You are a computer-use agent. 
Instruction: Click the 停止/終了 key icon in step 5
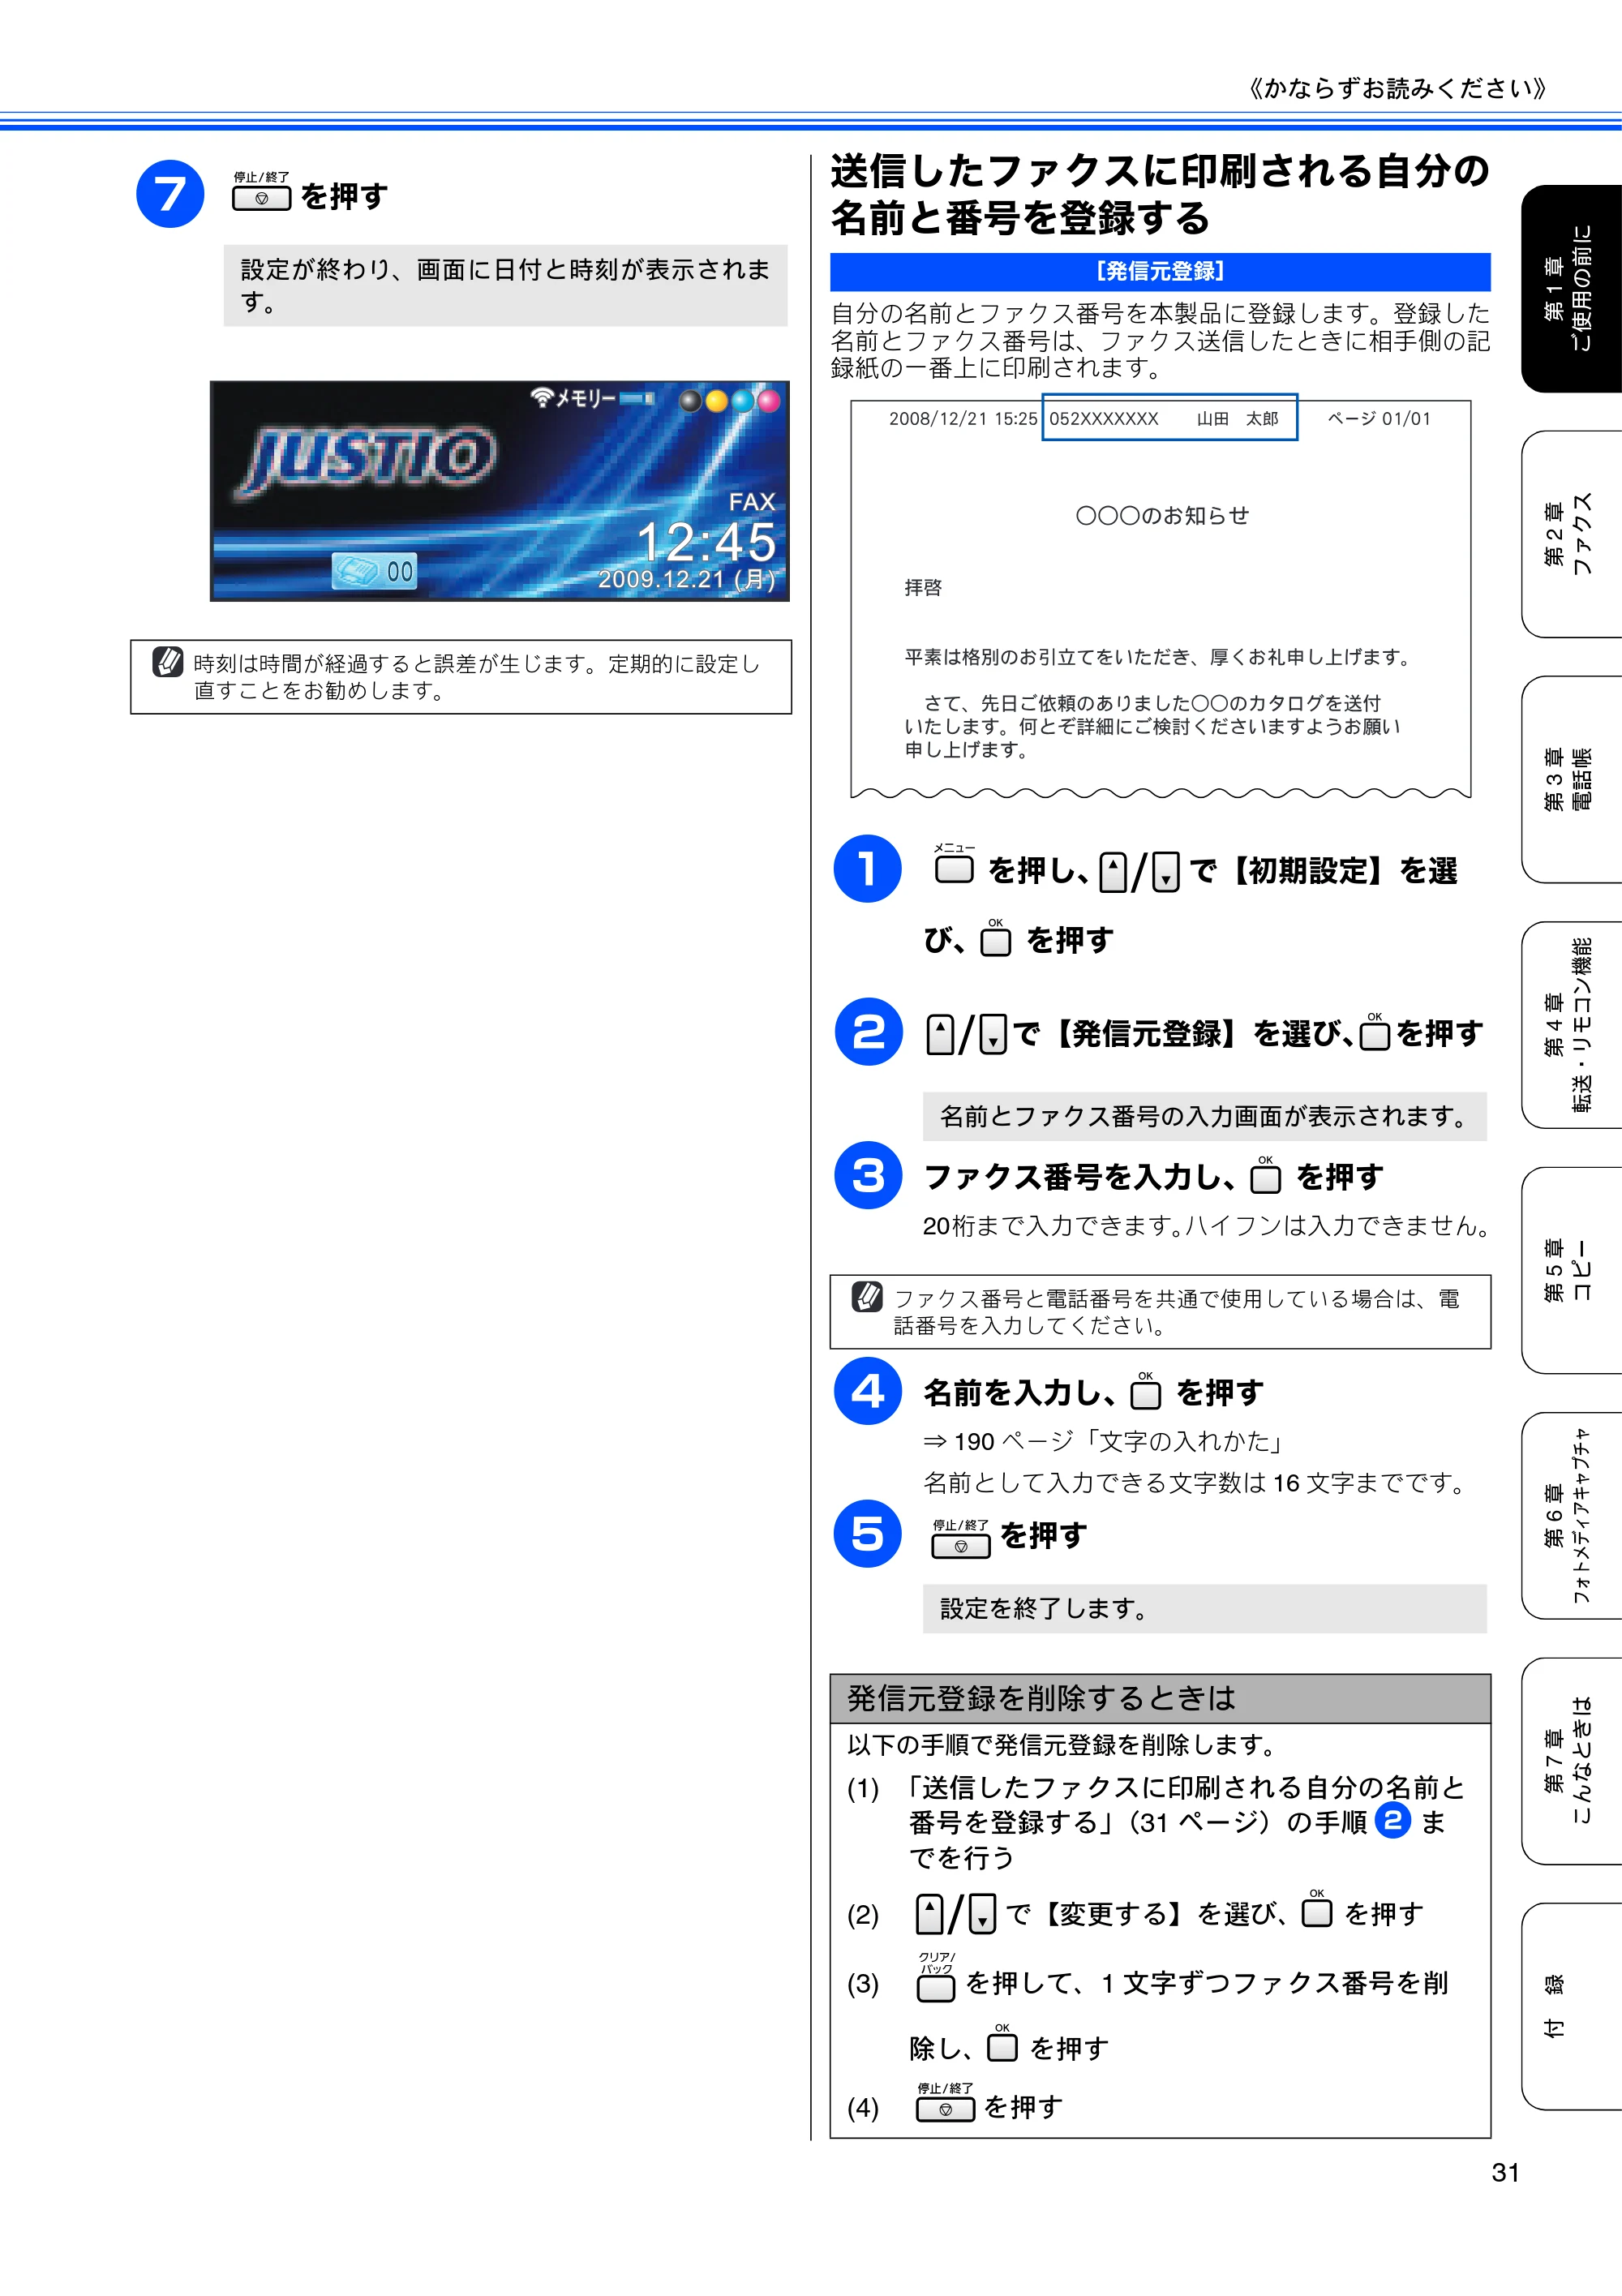pos(961,1539)
